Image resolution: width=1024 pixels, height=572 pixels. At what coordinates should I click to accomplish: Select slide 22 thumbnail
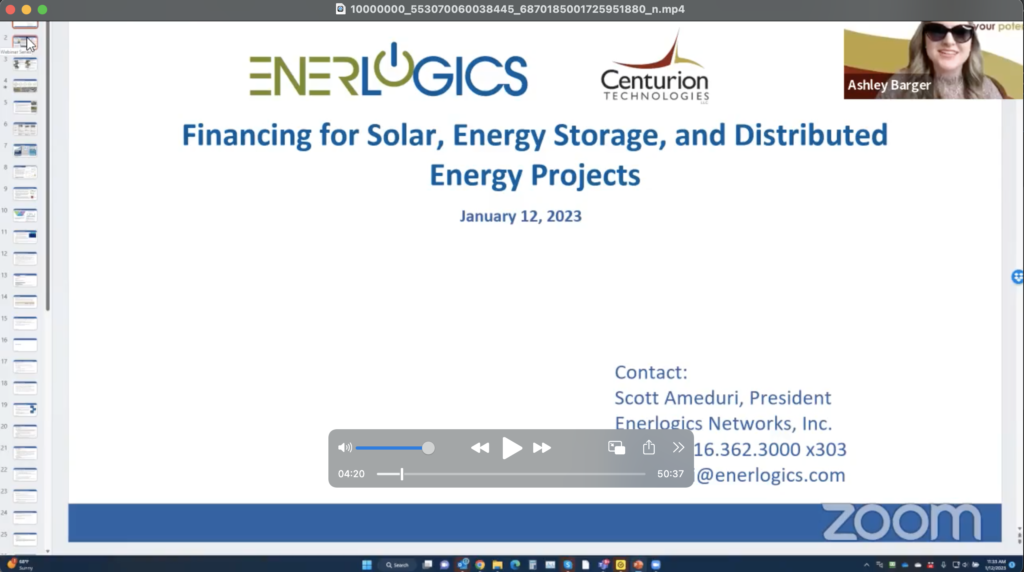25,473
